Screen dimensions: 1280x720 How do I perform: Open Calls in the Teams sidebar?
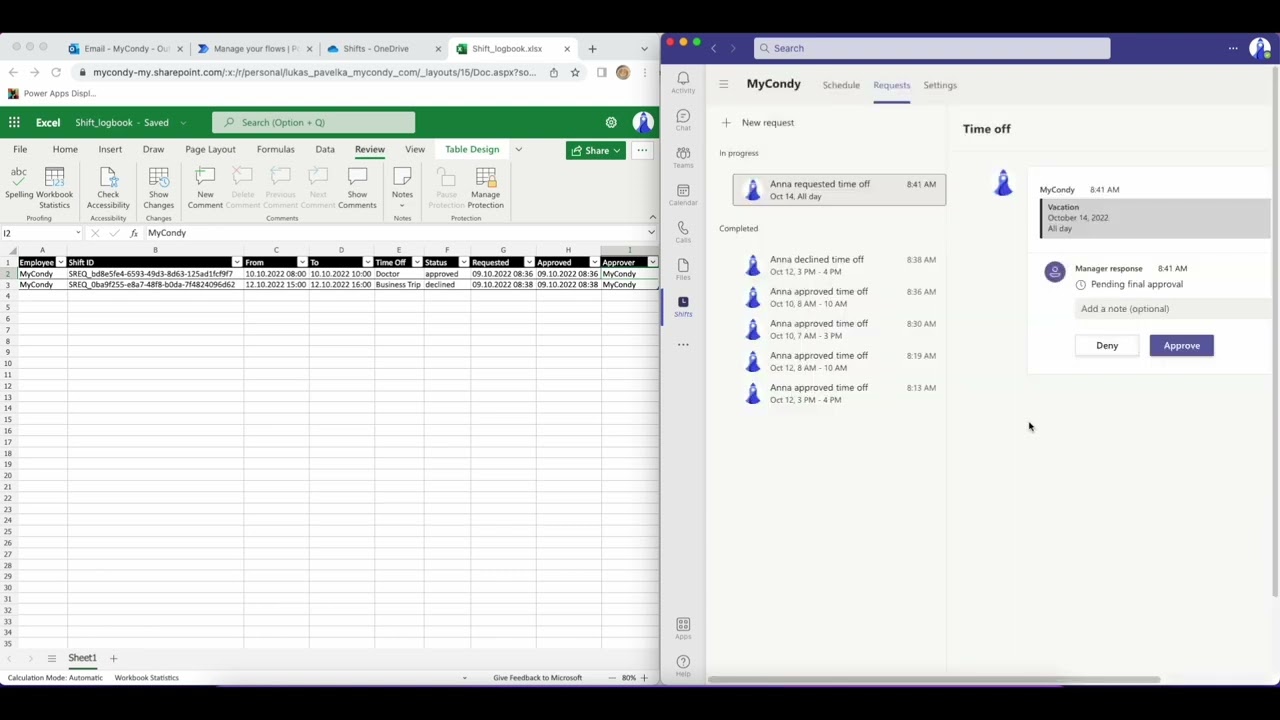[683, 232]
